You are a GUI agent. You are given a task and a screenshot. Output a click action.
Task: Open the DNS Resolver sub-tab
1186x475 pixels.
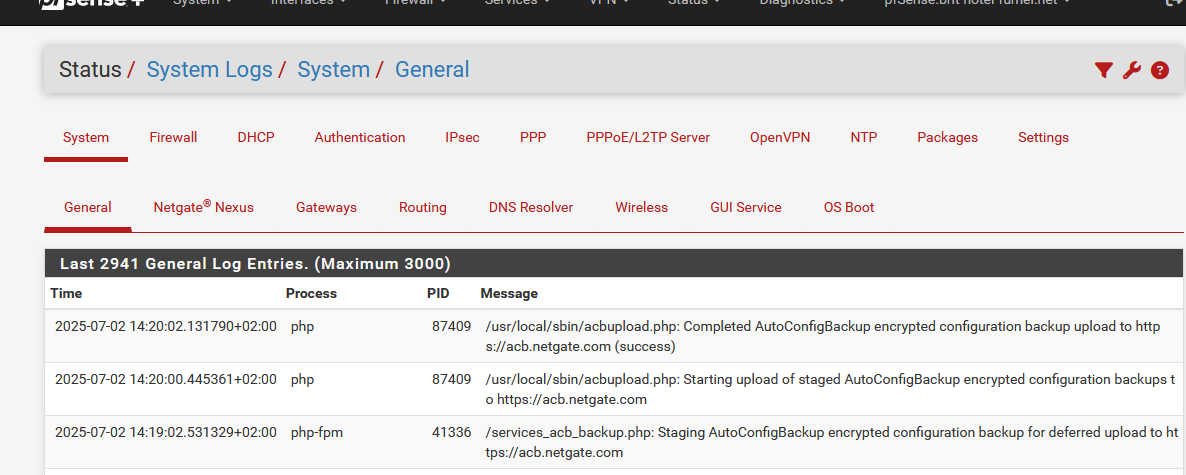(531, 207)
